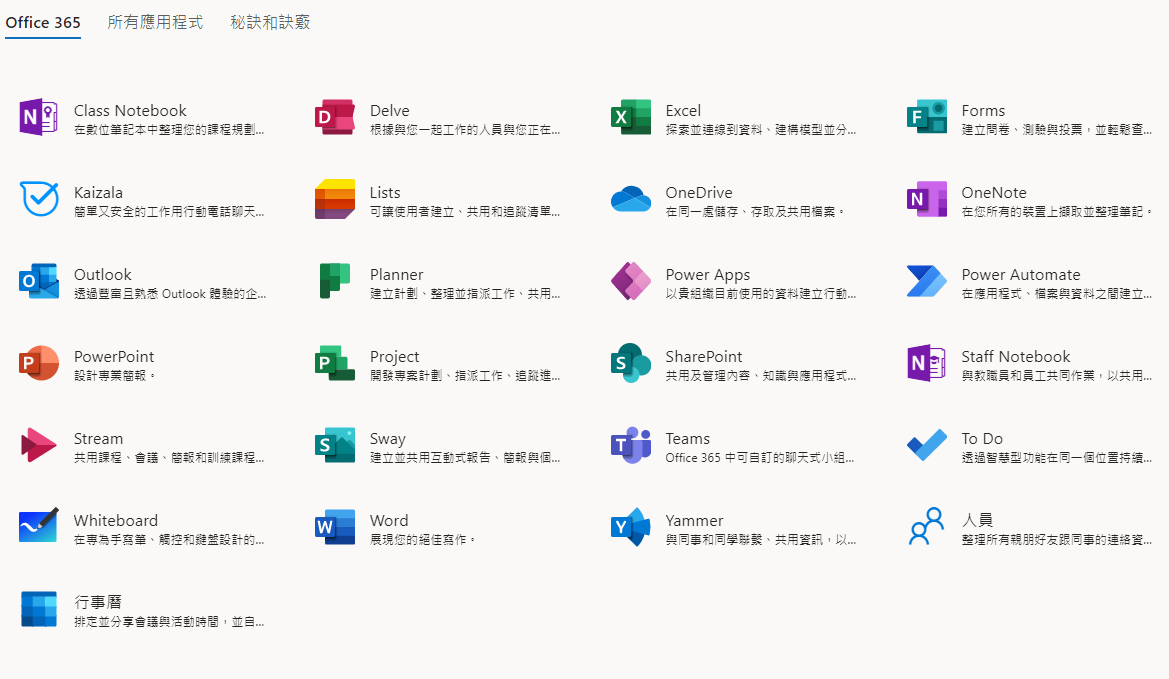
Task: Open the Stream play icon
Action: (x=39, y=445)
